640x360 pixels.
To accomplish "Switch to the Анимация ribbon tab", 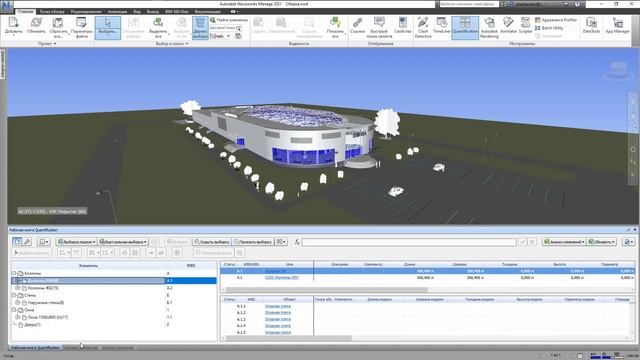I will click(117, 11).
